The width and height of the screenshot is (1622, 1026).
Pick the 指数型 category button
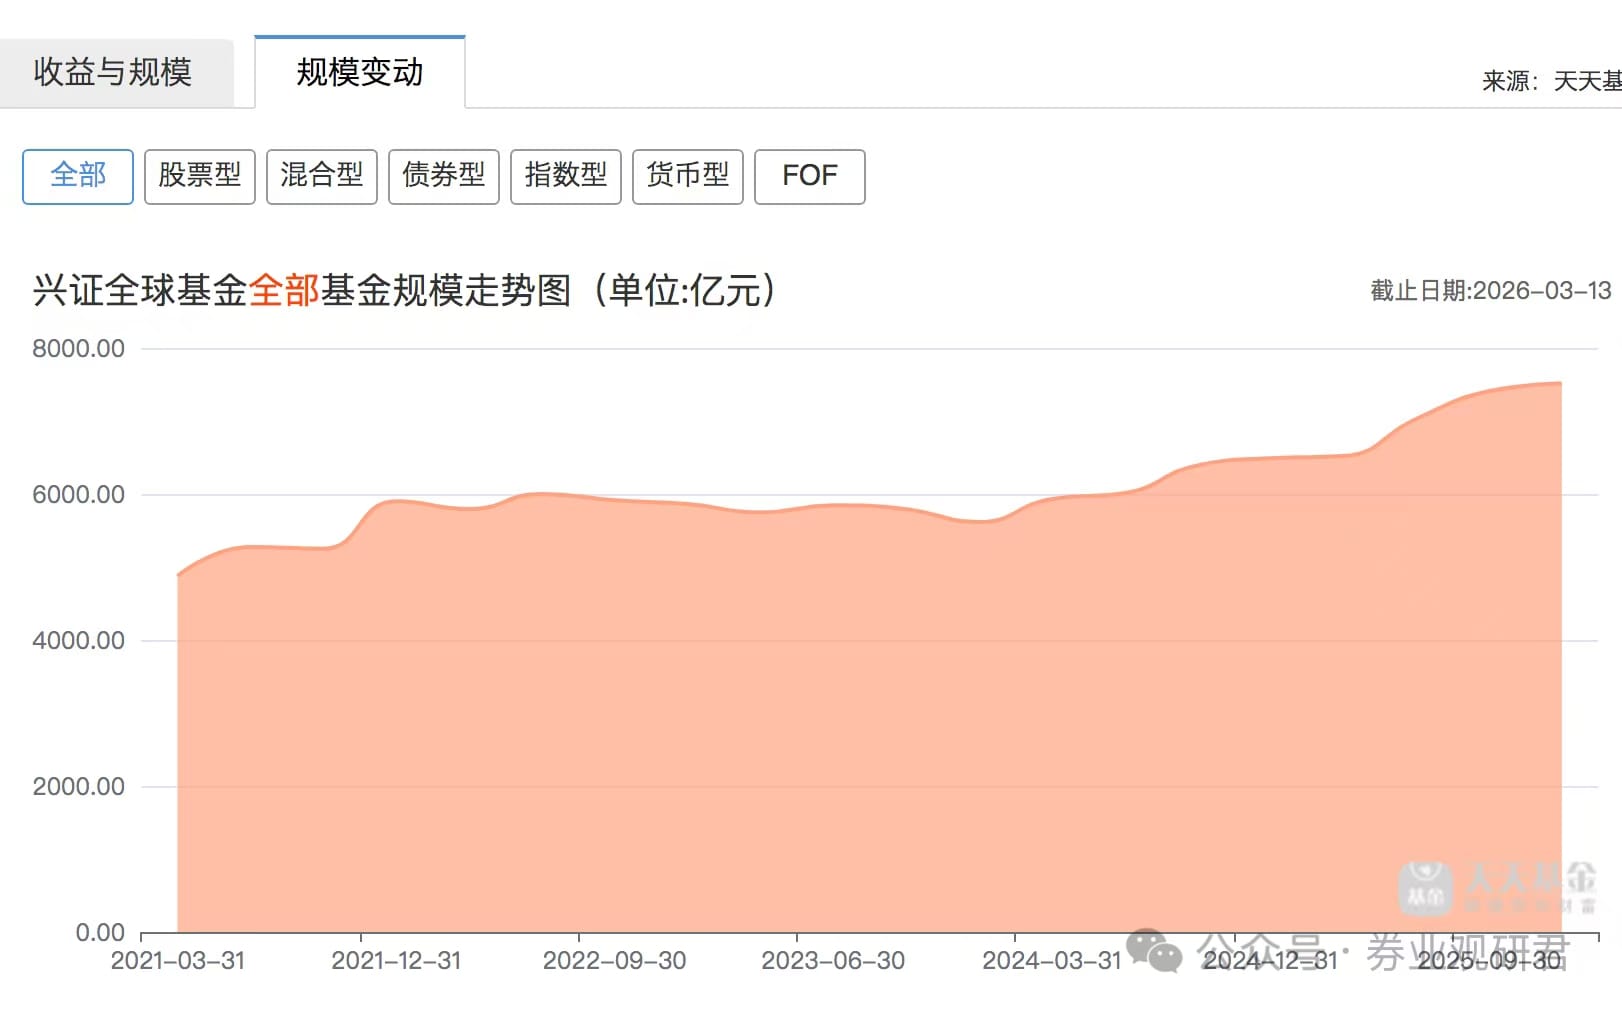566,176
